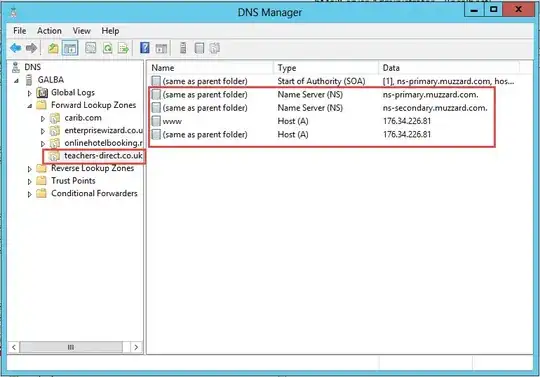Viewport: 540px width, 377px height.
Task: Minimize the DNS Manager window
Action: tap(475, 10)
